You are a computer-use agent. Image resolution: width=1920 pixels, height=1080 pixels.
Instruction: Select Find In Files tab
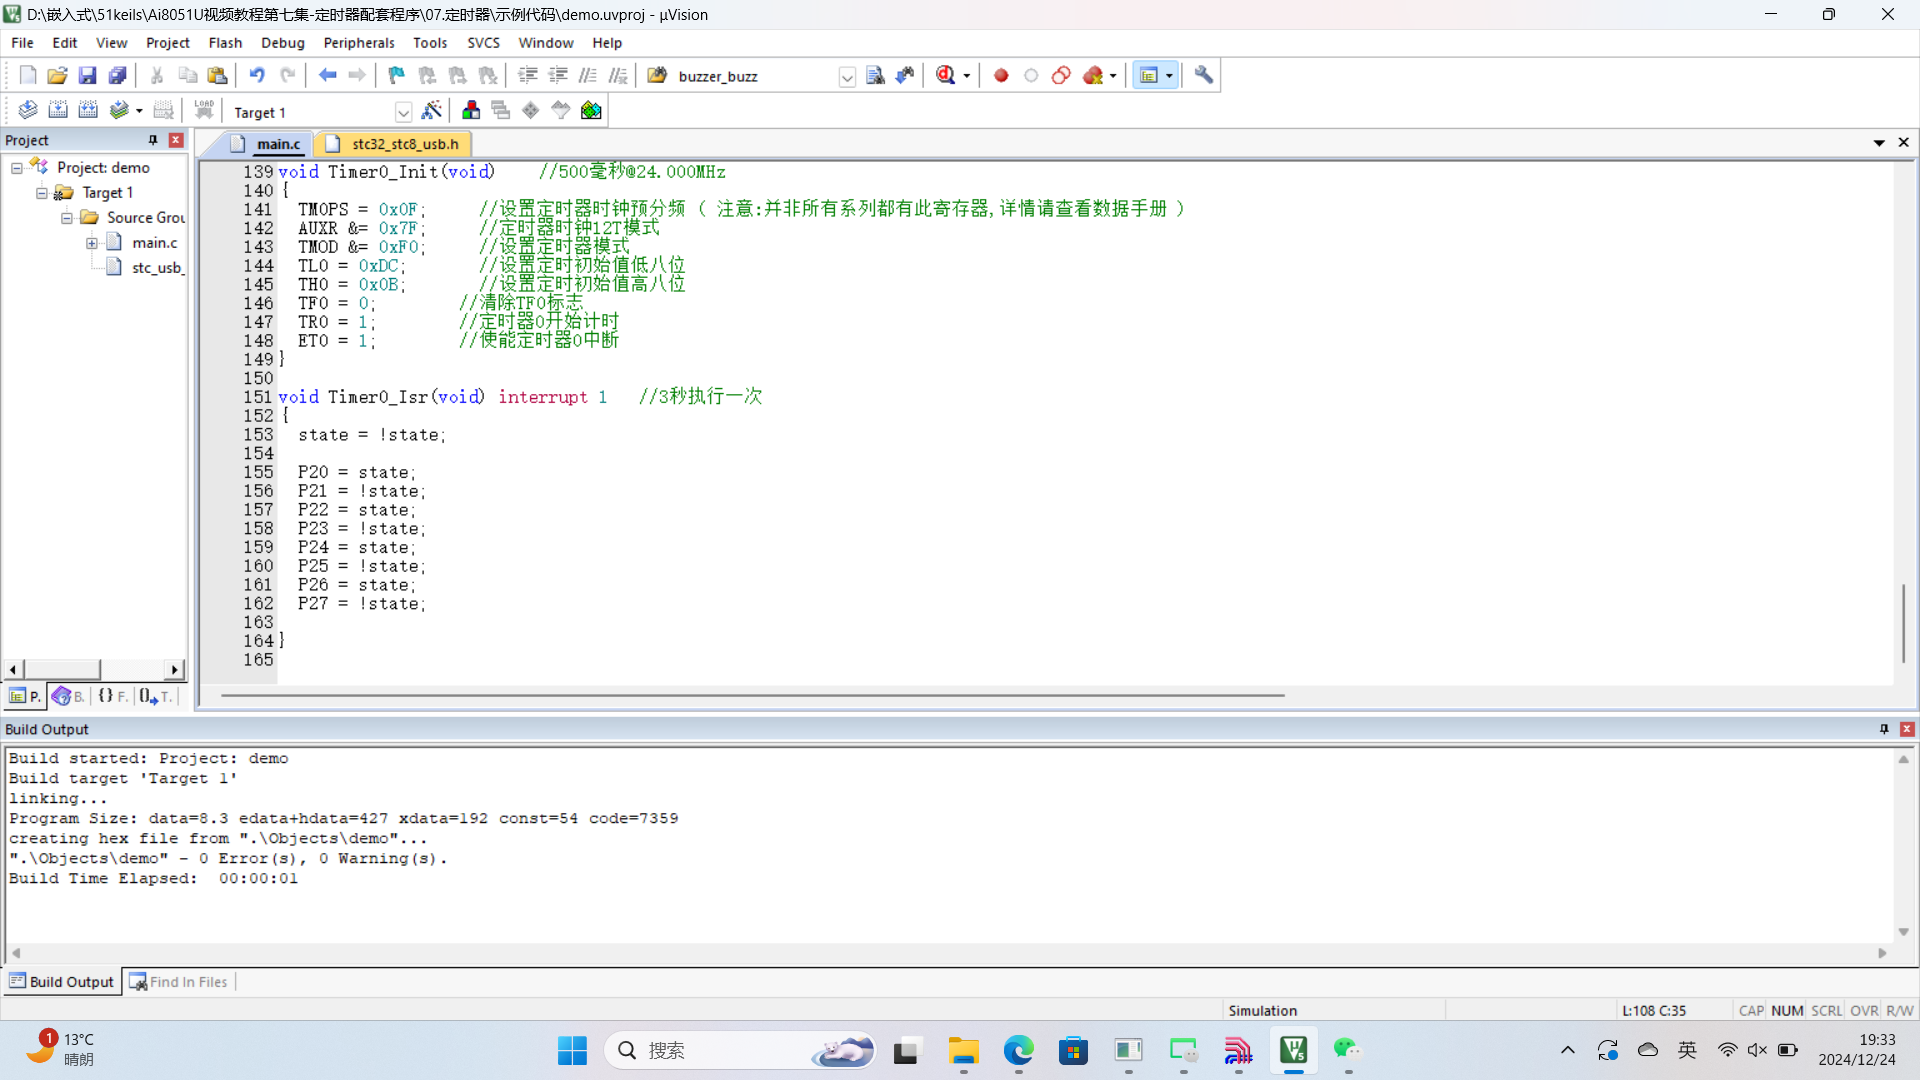click(x=179, y=982)
